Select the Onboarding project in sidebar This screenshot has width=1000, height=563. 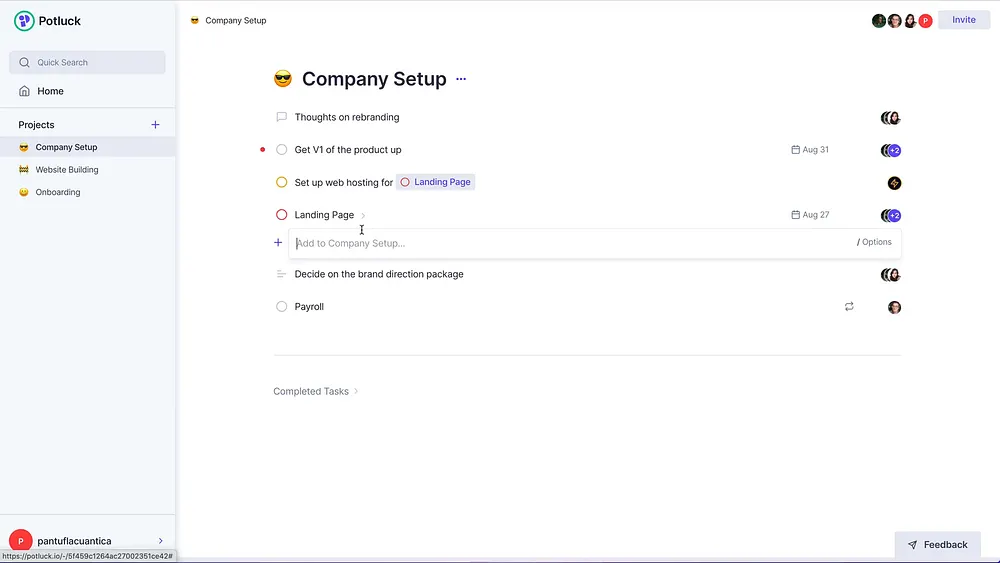[x=58, y=192]
